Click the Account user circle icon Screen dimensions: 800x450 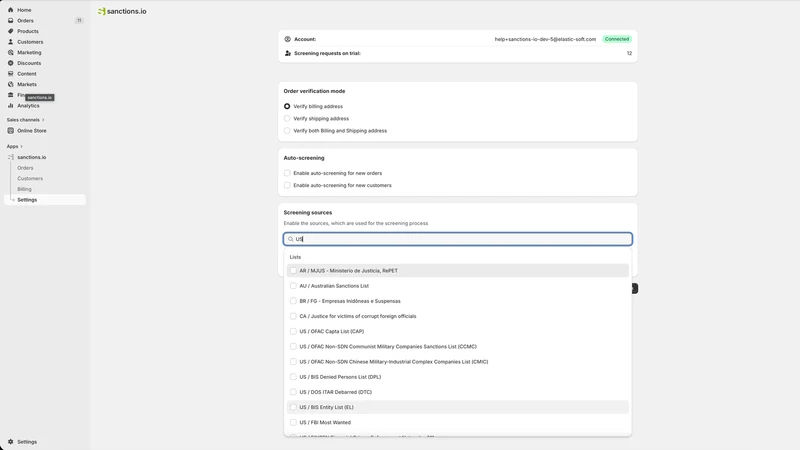coord(288,39)
